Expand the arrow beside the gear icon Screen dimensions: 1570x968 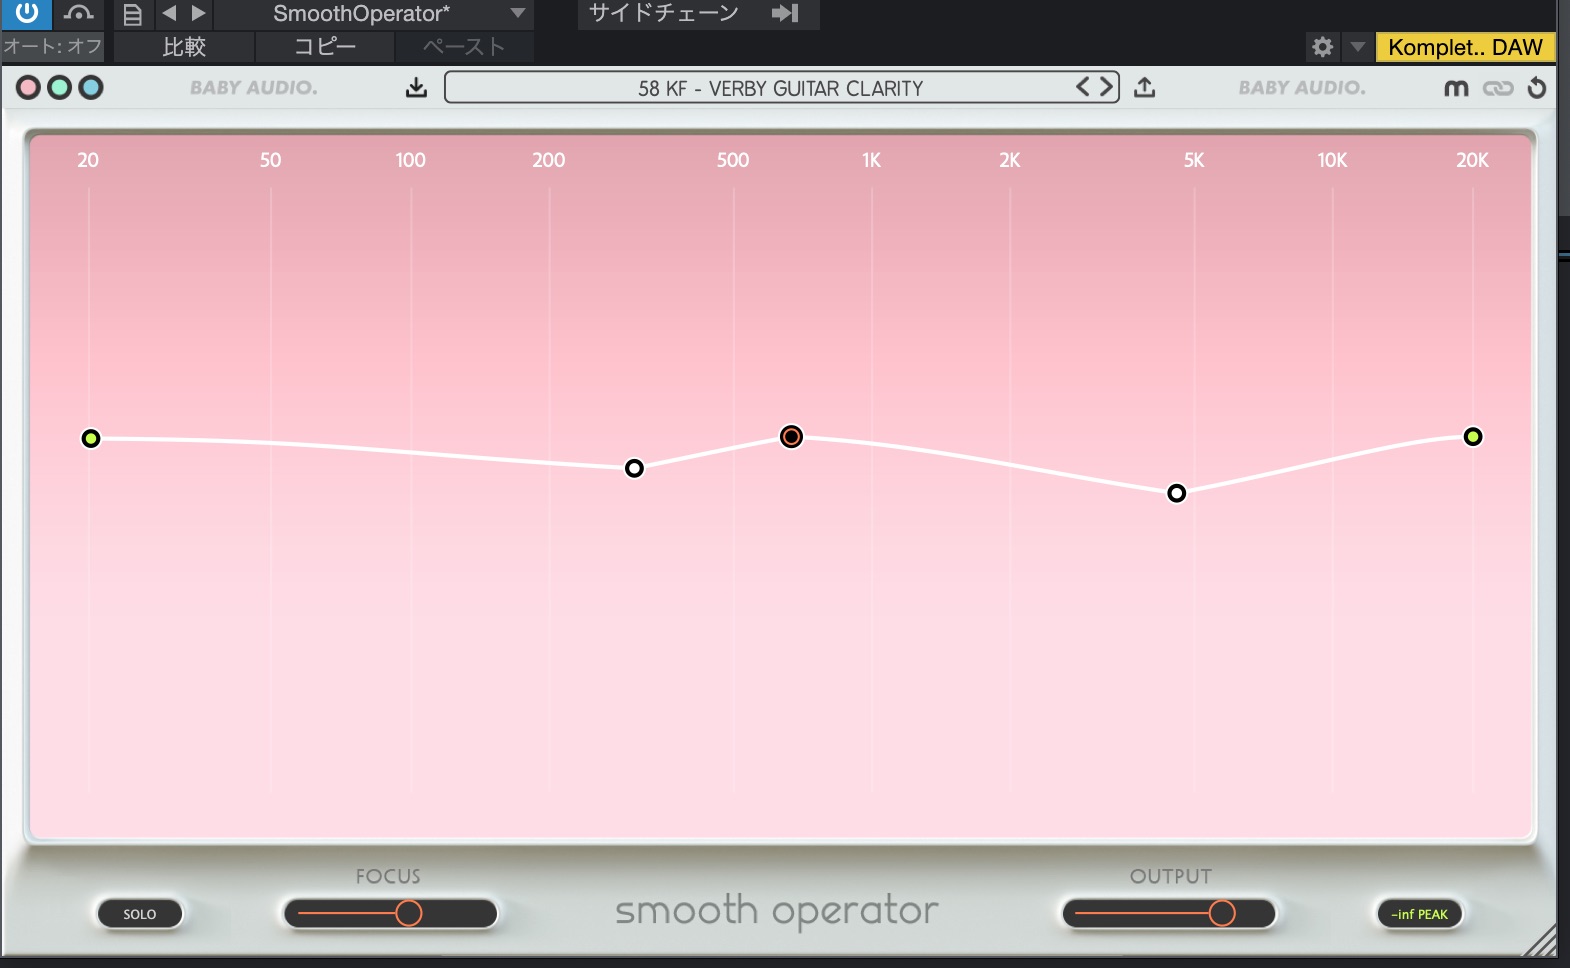[x=1357, y=47]
